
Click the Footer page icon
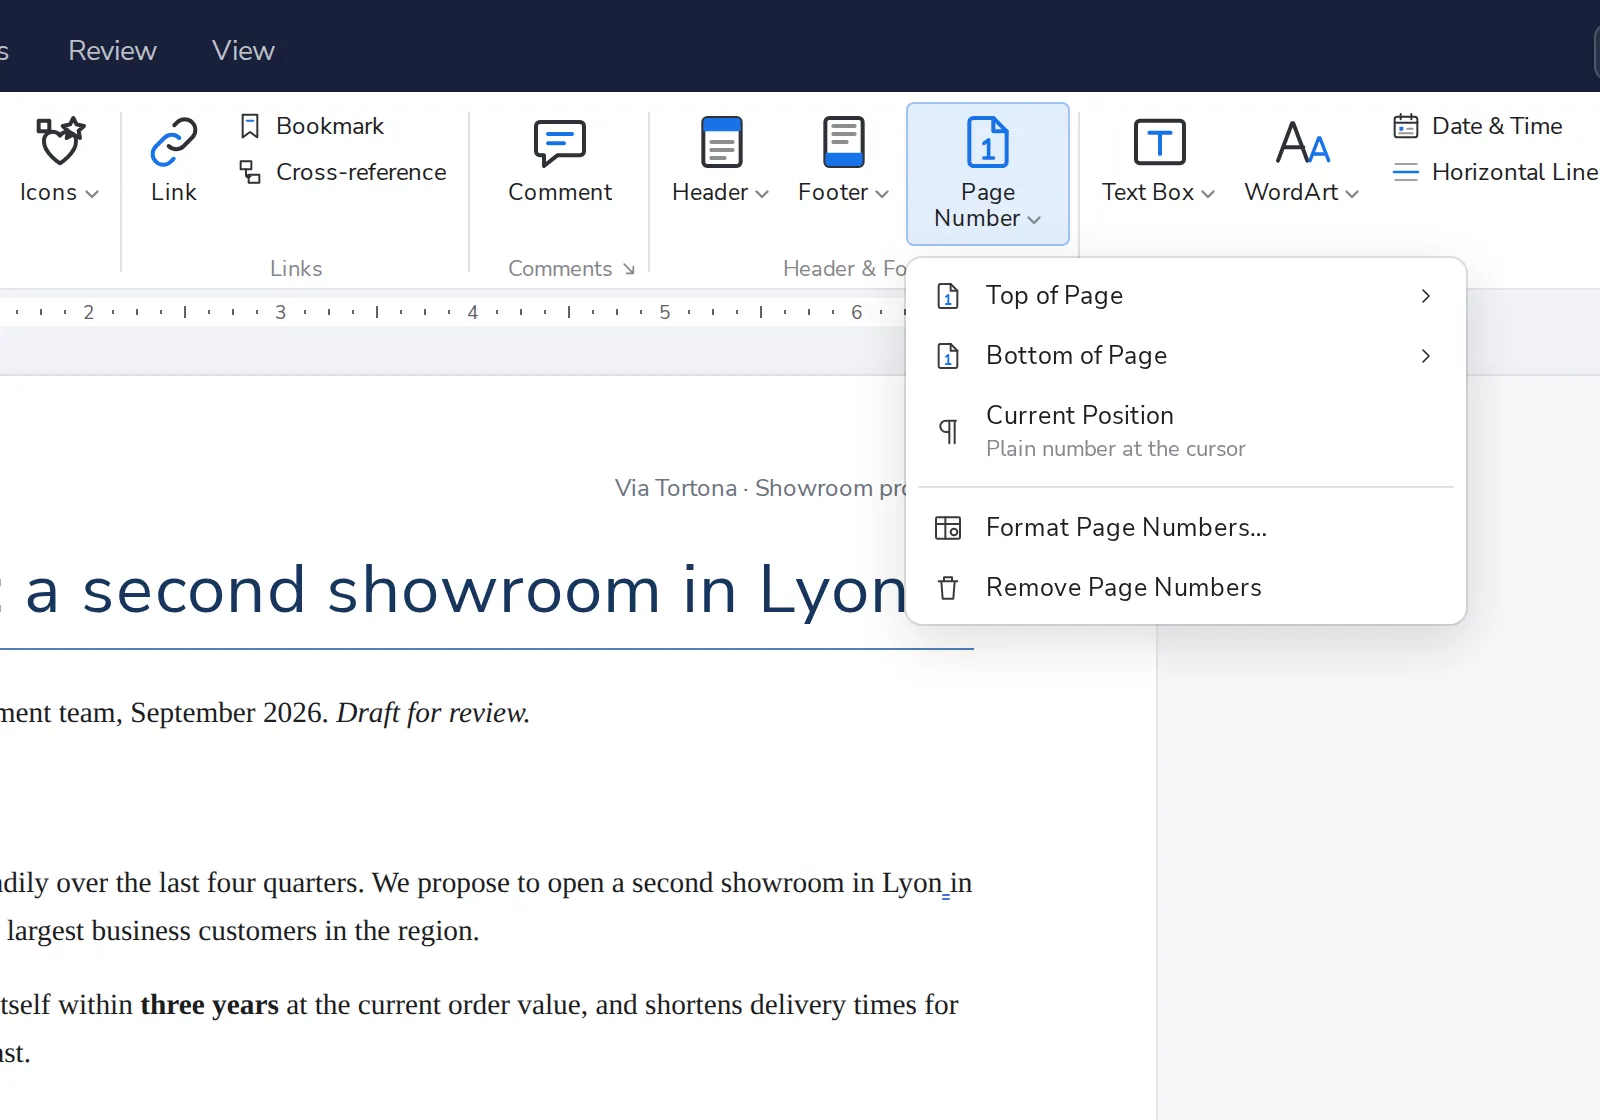coord(844,142)
